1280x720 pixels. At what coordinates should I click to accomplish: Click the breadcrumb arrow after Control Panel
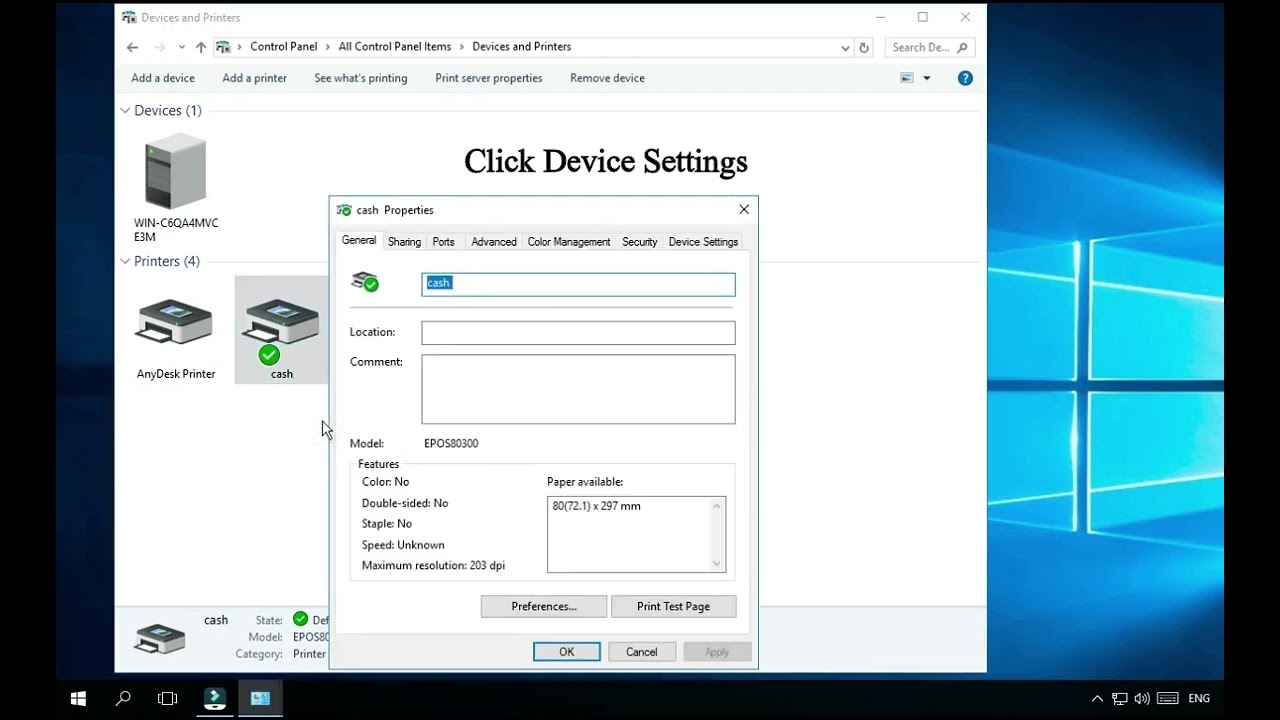(x=328, y=47)
